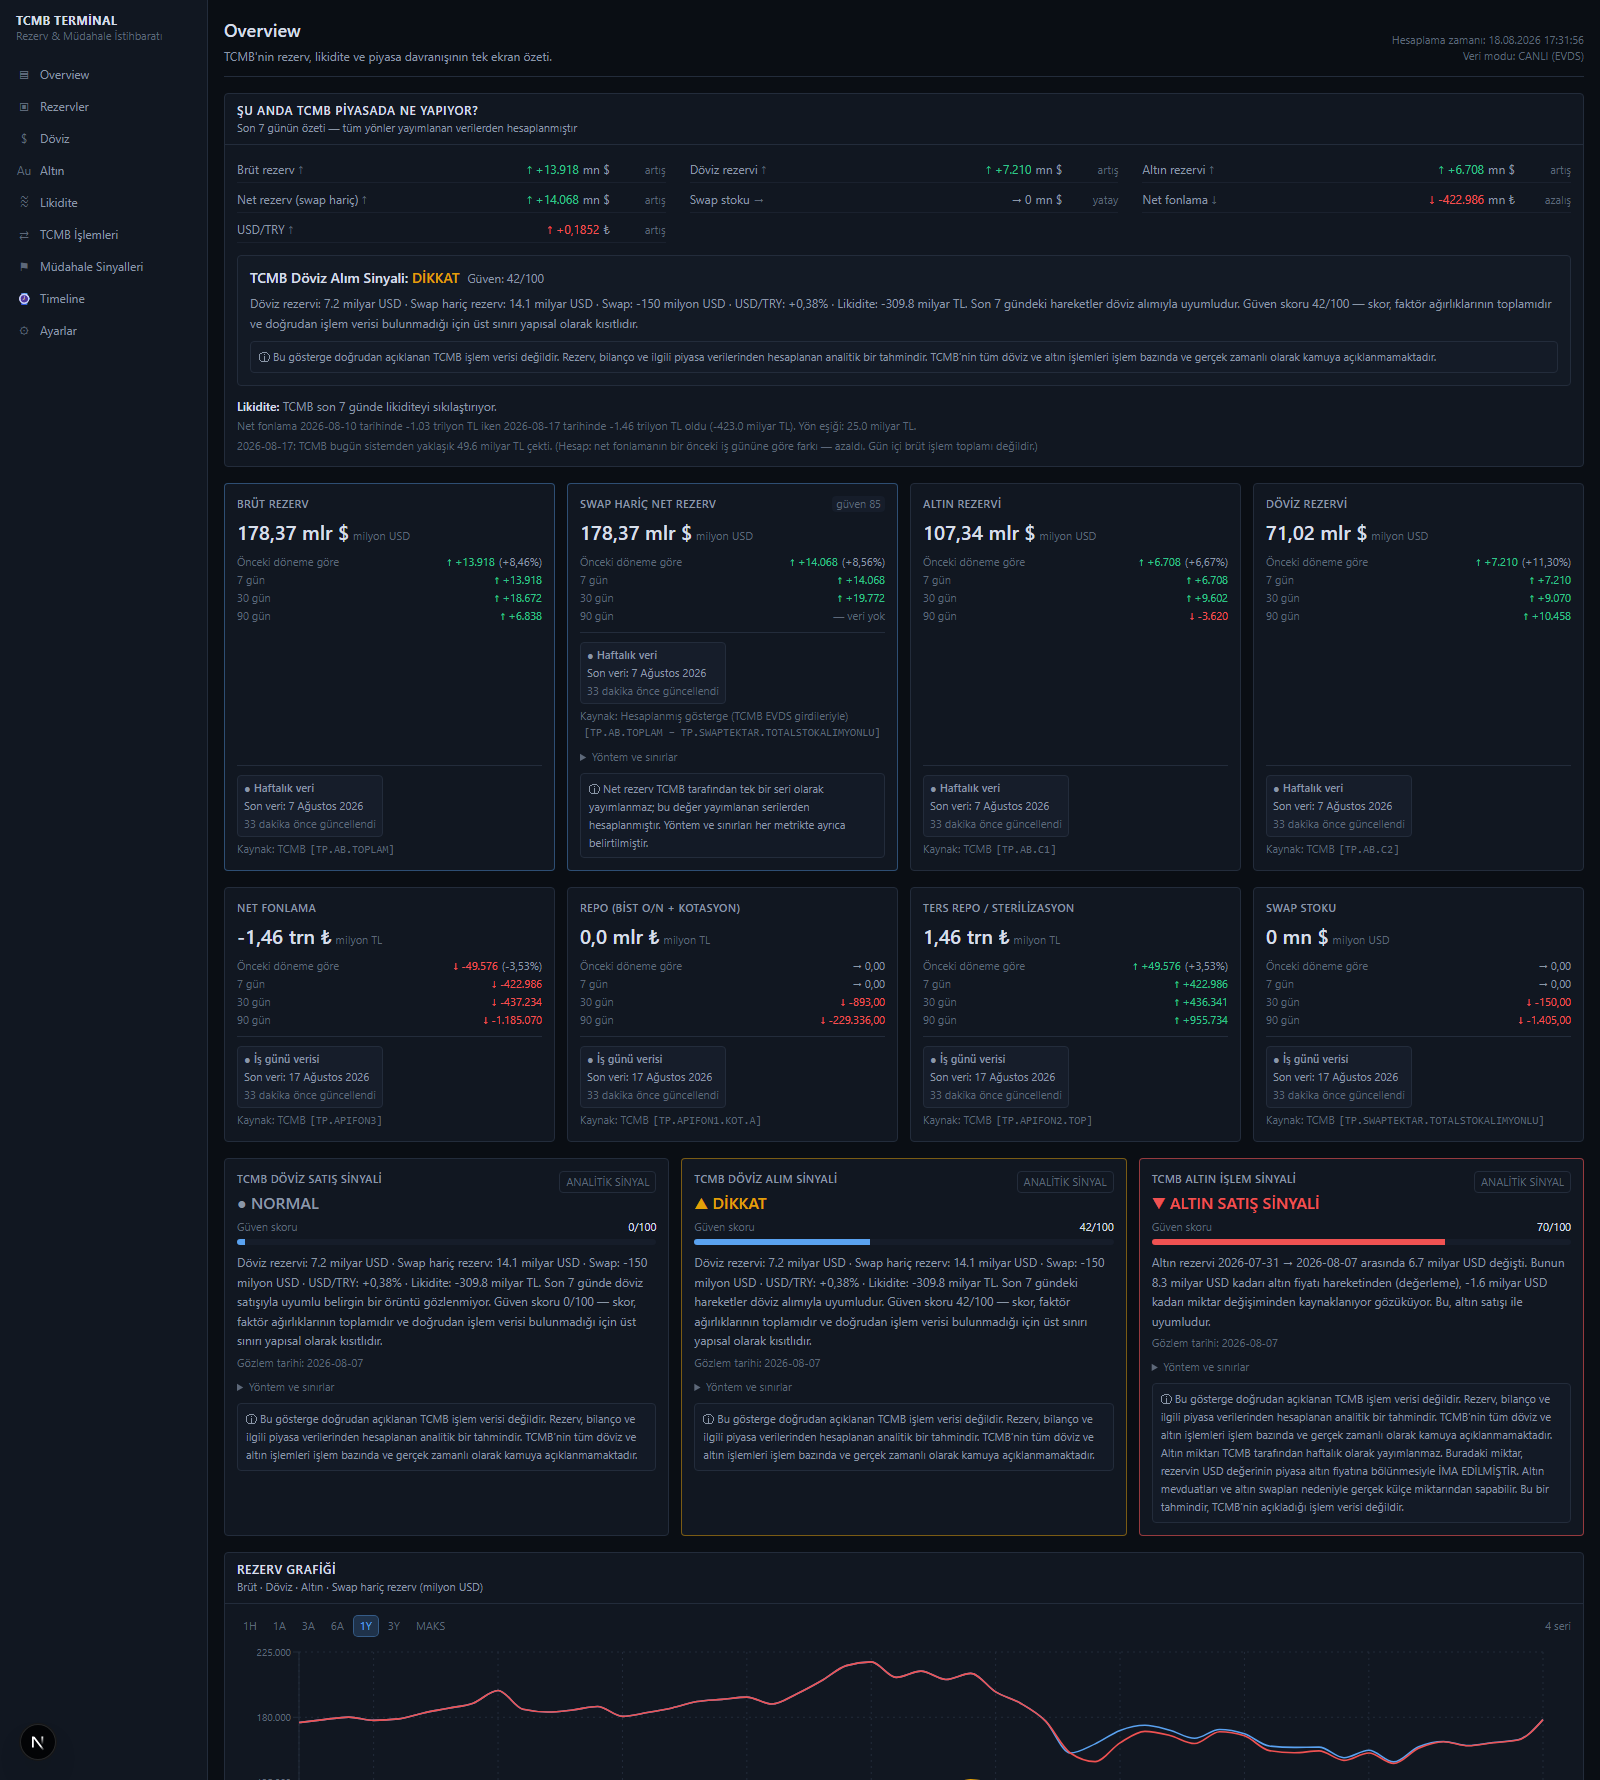Click the Döviz Alım confidence bar 42/100
The height and width of the screenshot is (1780, 1600).
click(903, 1242)
